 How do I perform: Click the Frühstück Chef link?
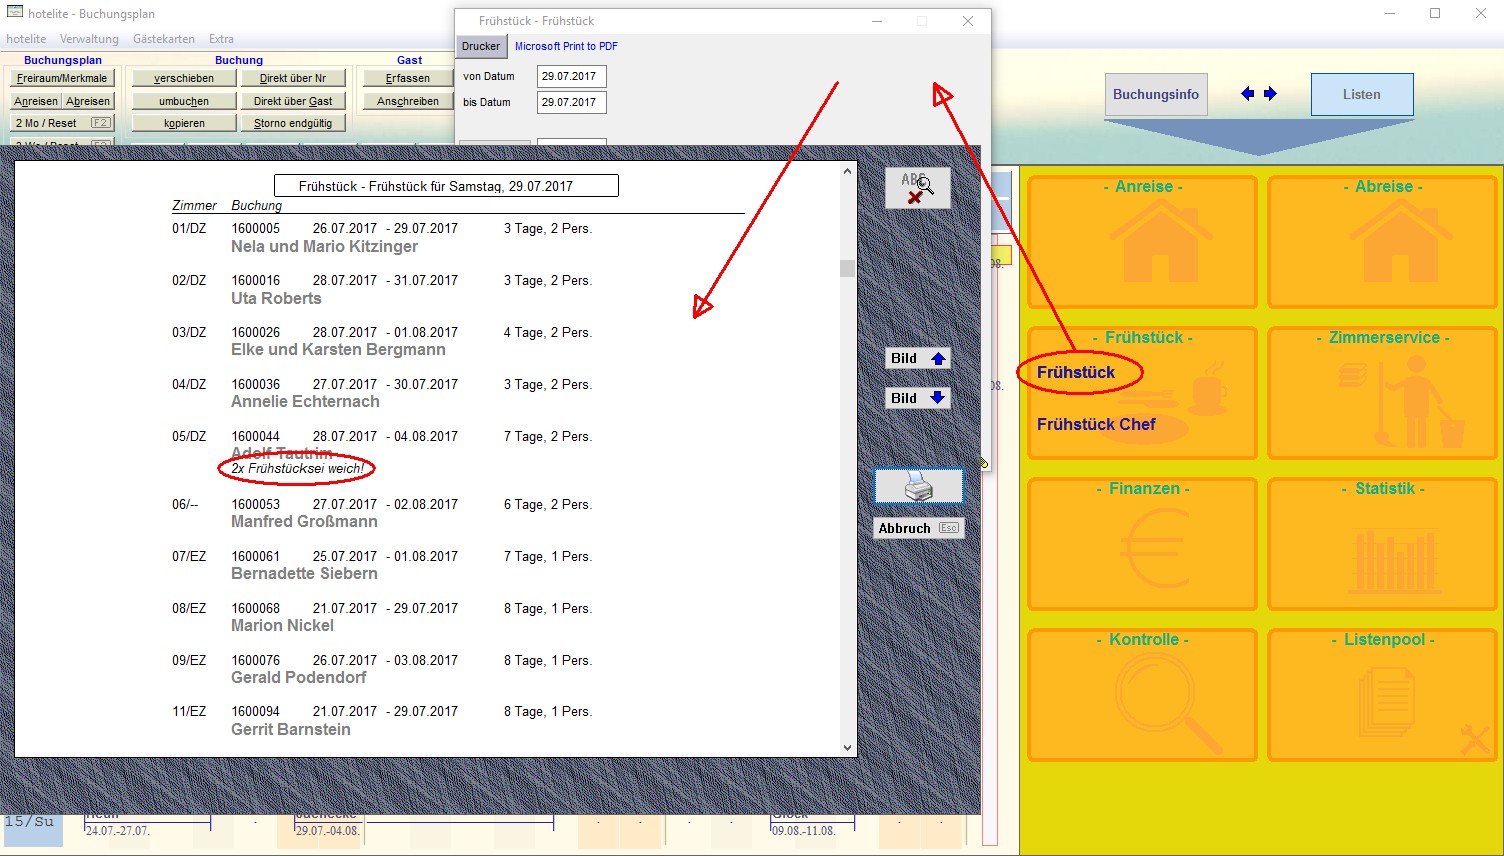(x=1096, y=424)
